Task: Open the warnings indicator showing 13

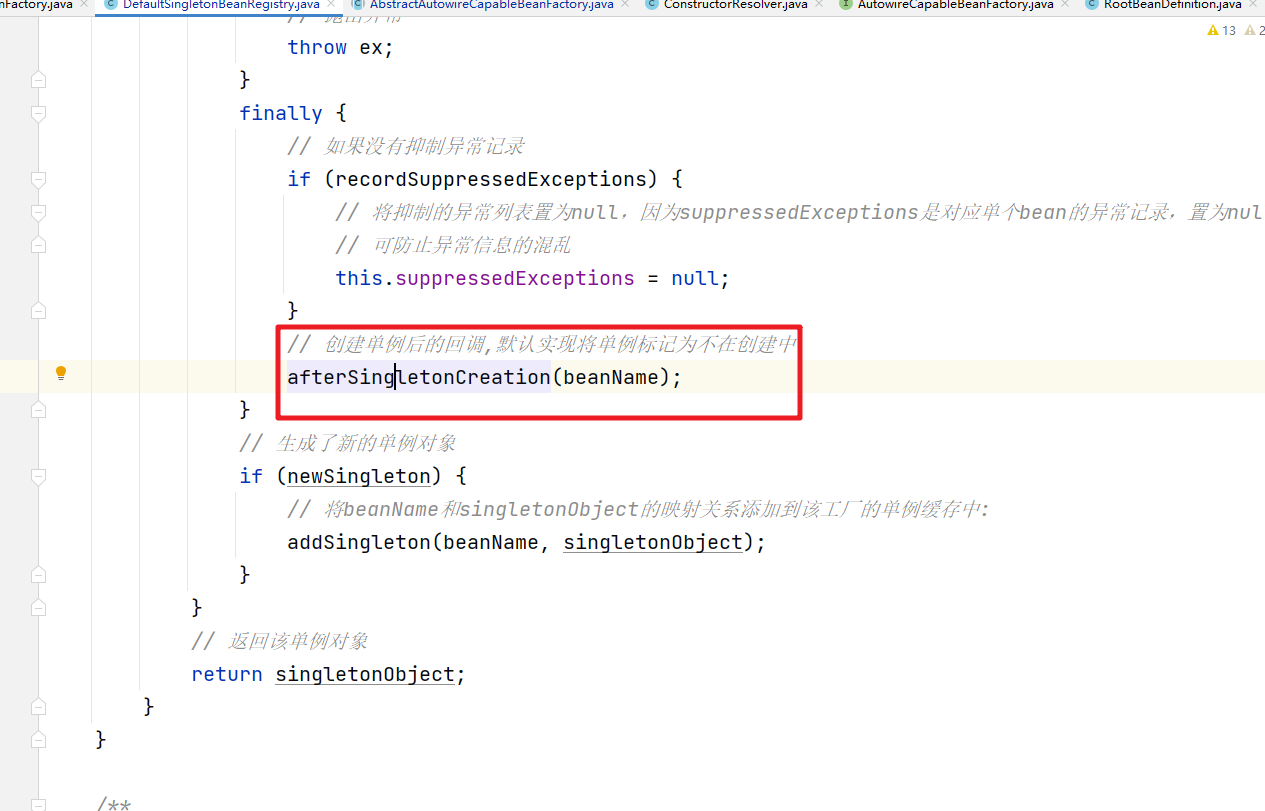Action: pos(1222,31)
